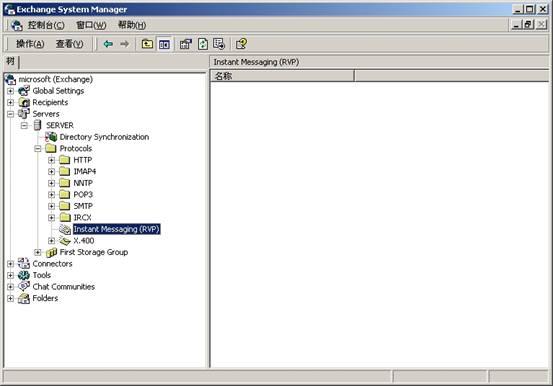Click the Back arrow toolbar icon

(108, 44)
